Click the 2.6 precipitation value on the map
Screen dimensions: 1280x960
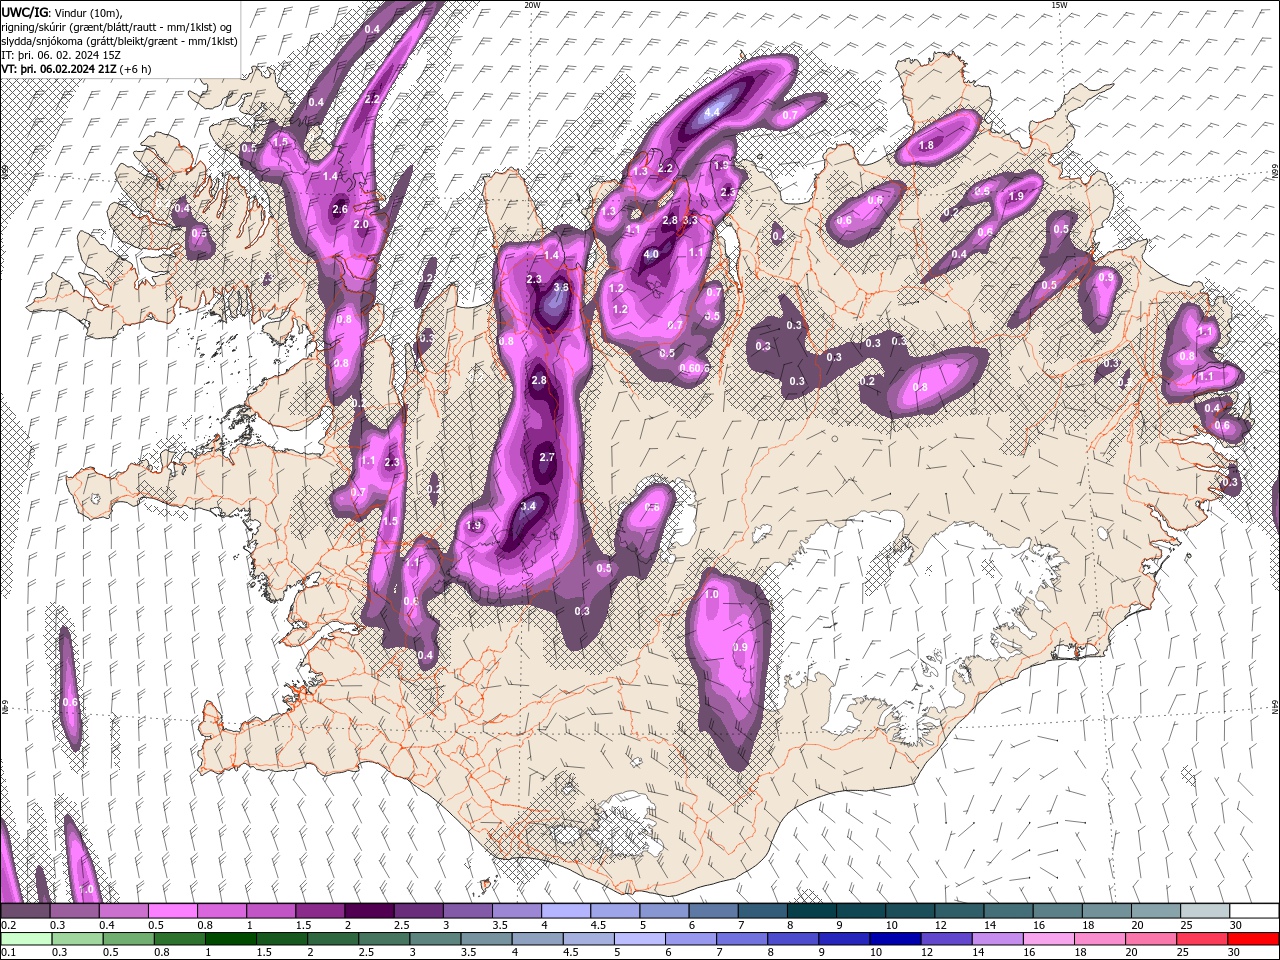coord(340,209)
